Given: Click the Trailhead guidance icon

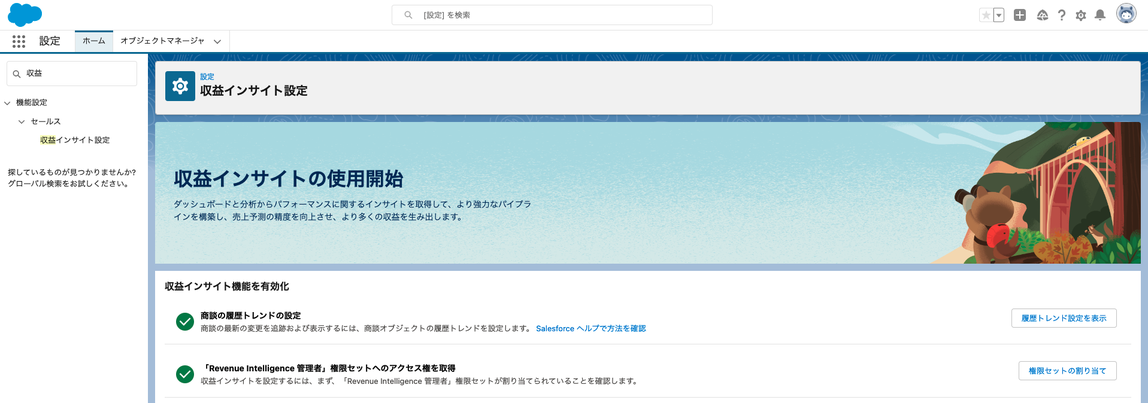Looking at the screenshot, I should point(1043,15).
